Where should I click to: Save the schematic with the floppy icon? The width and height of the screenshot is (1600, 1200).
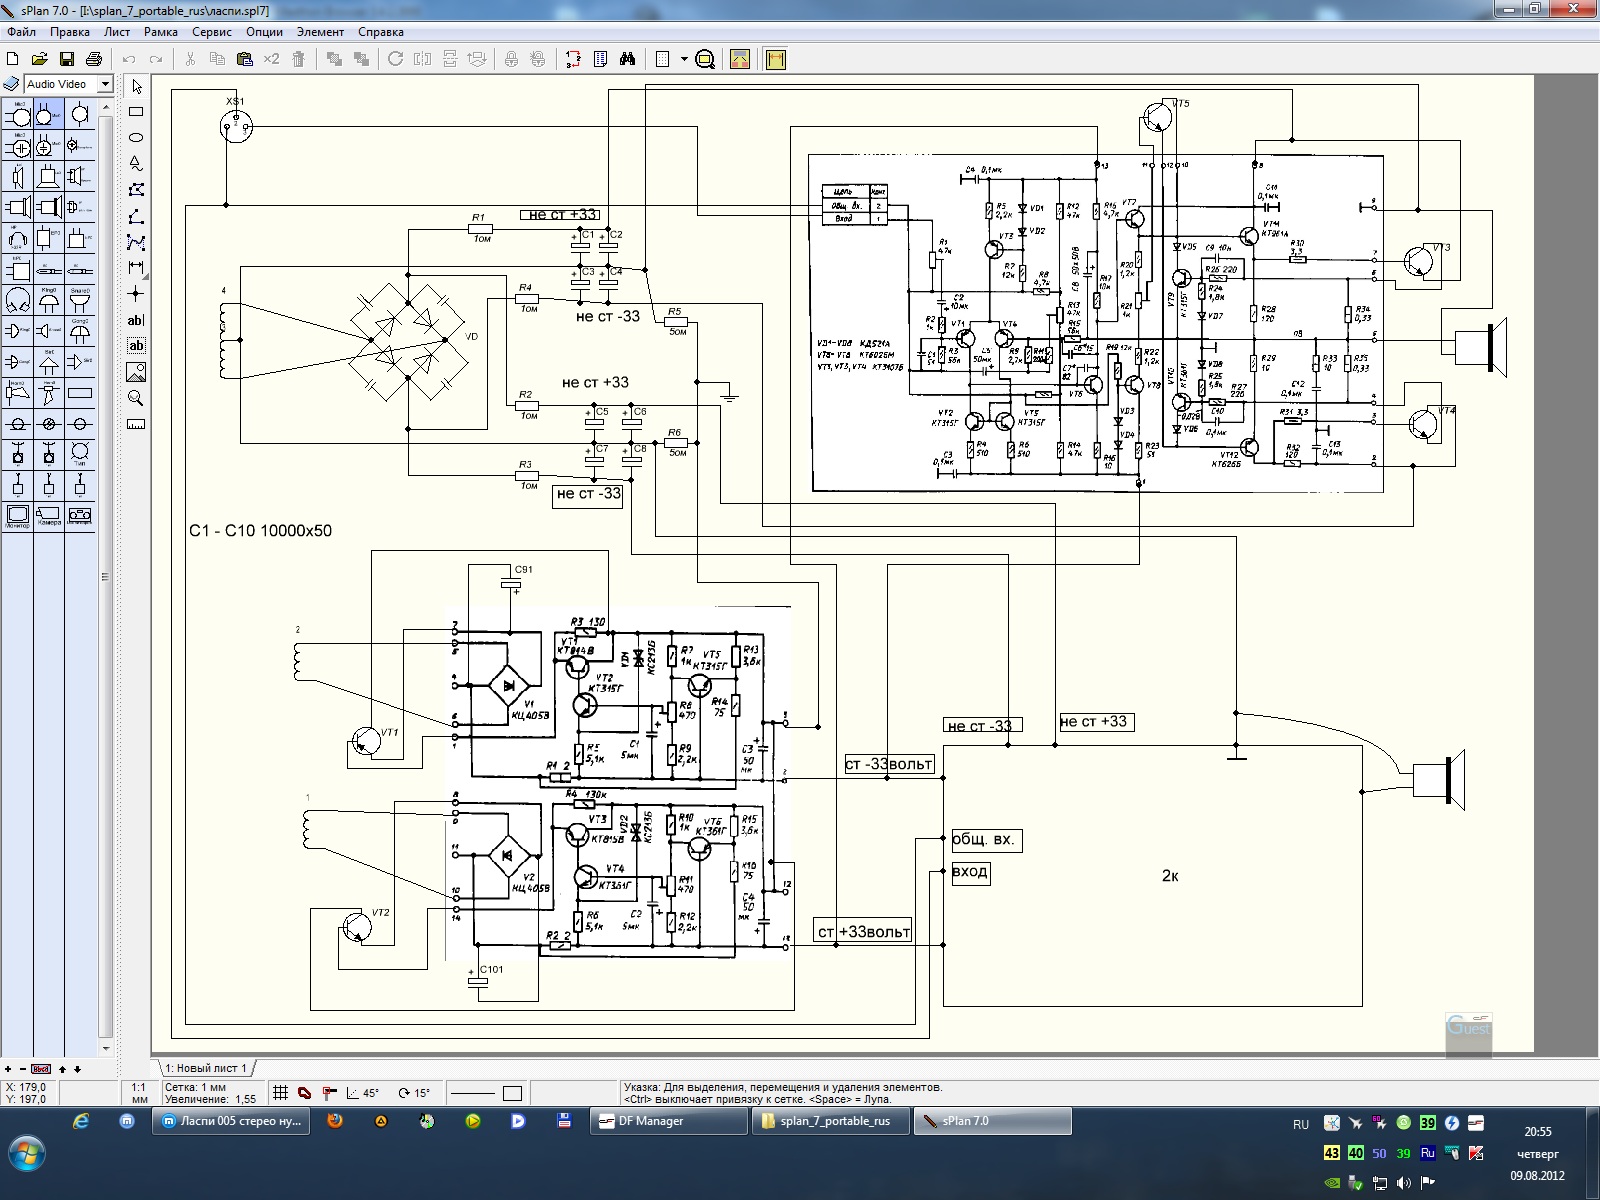67,59
